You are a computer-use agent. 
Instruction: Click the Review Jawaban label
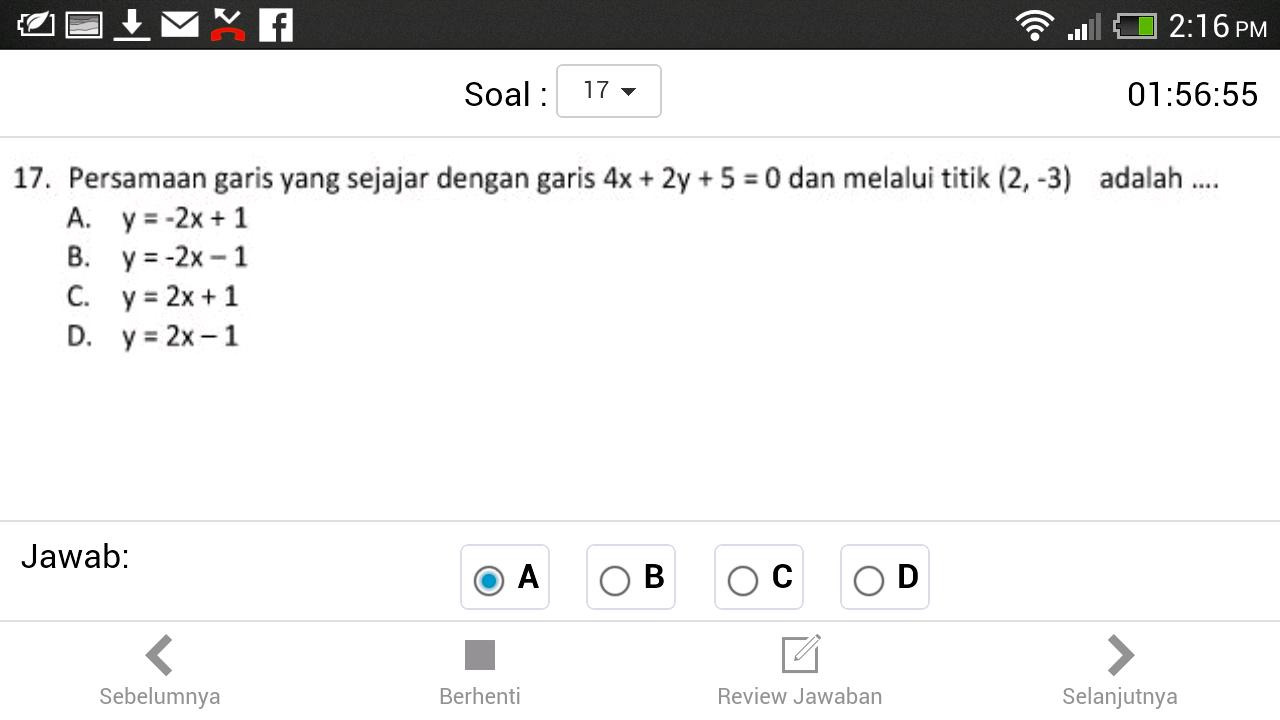800,696
